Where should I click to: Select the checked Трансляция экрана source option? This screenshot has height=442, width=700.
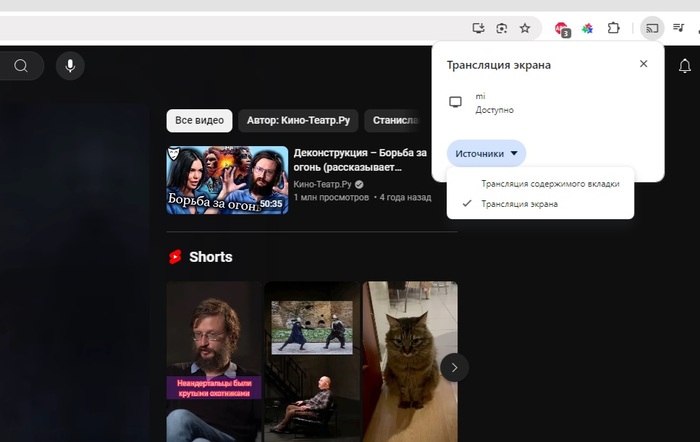pos(519,204)
